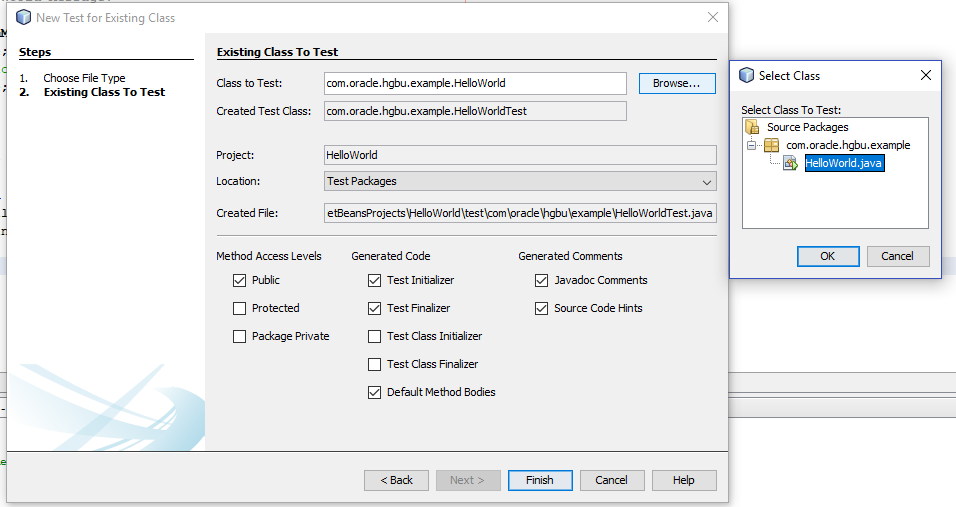Click the Browse button
This screenshot has width=956, height=507.
(677, 84)
